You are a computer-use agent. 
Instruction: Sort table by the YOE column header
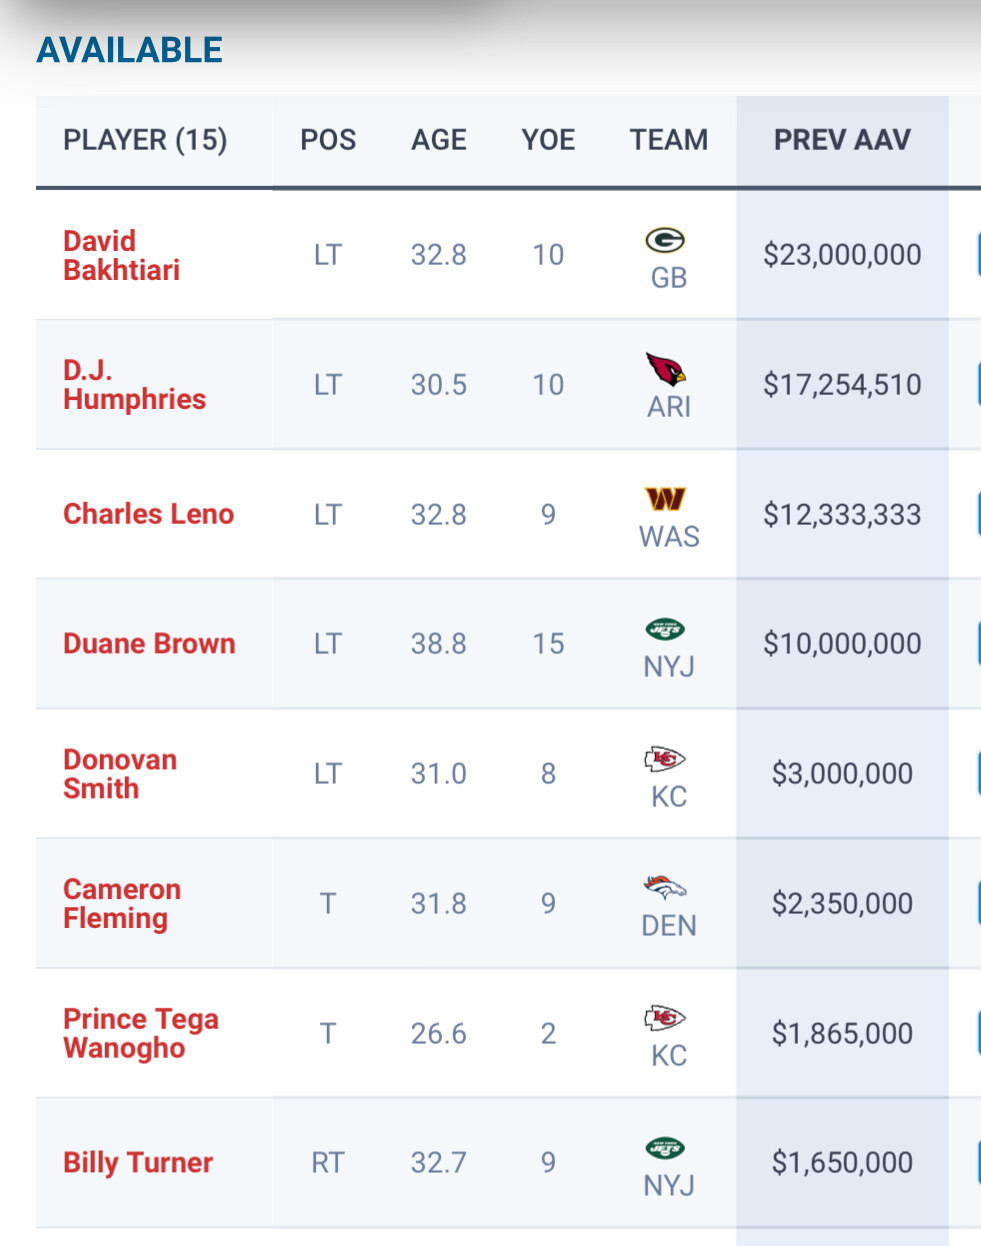548,140
